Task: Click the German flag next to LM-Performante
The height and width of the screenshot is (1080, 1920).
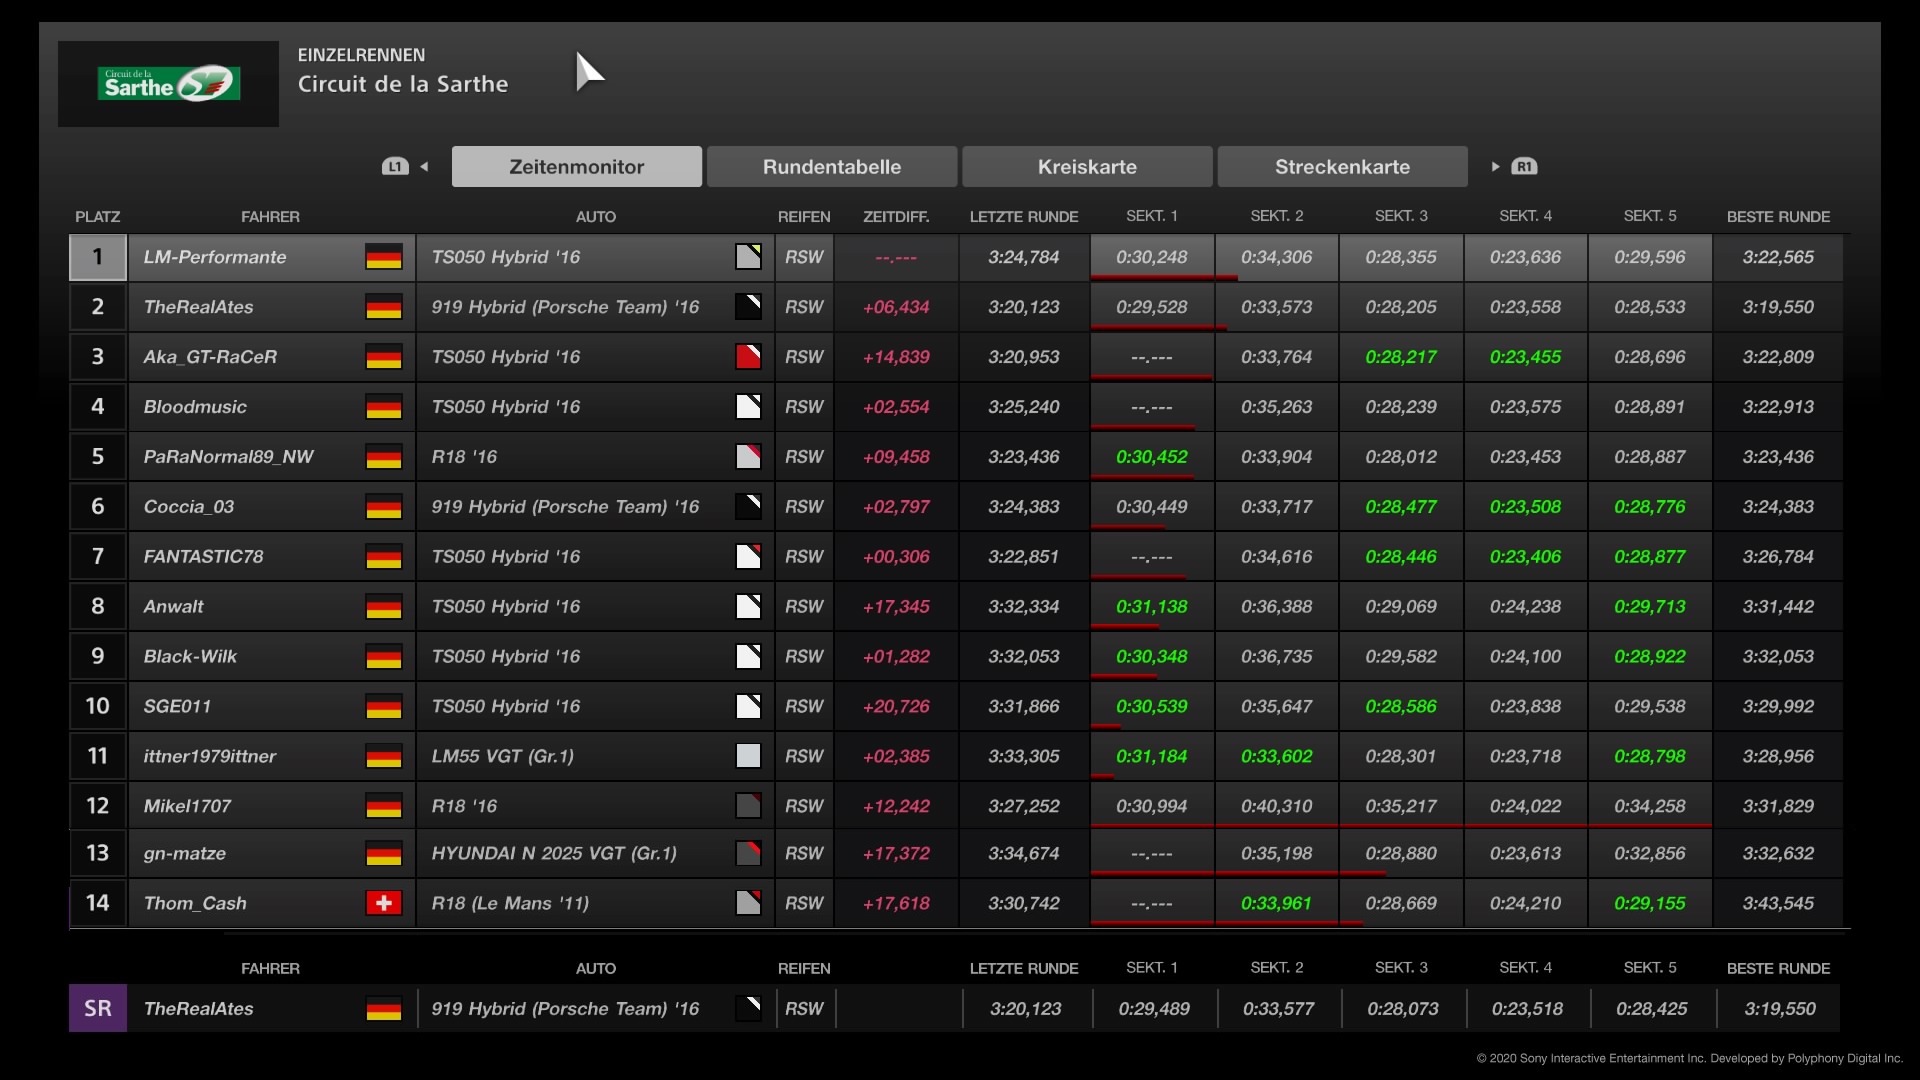Action: [383, 257]
